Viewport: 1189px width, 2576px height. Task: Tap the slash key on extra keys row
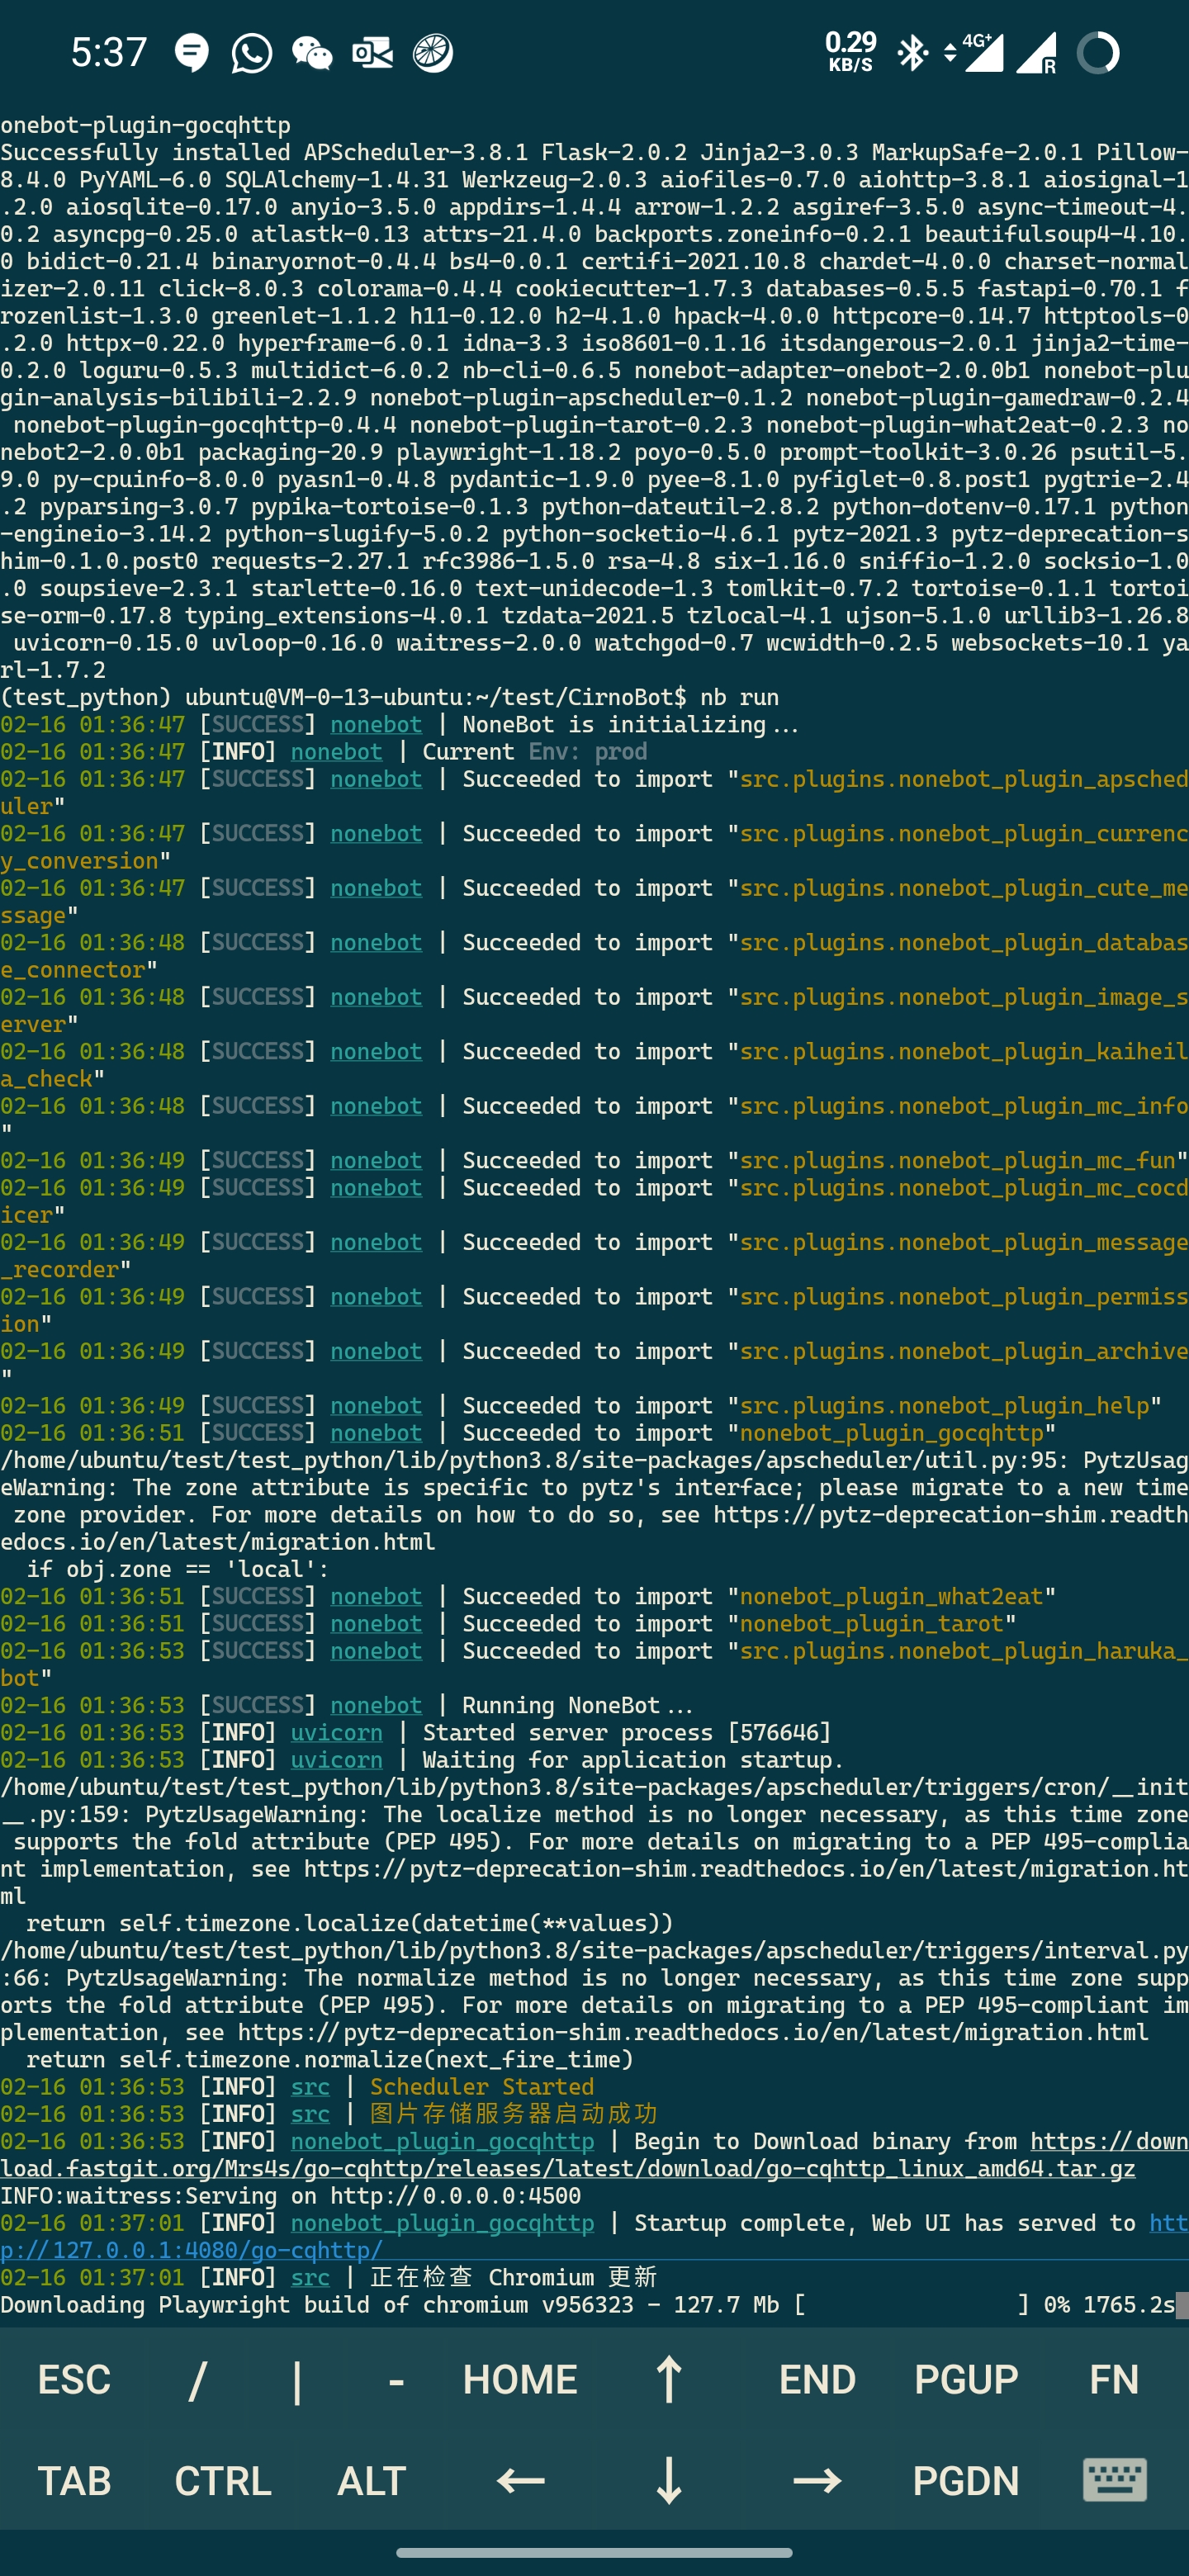pyautogui.click(x=197, y=2379)
